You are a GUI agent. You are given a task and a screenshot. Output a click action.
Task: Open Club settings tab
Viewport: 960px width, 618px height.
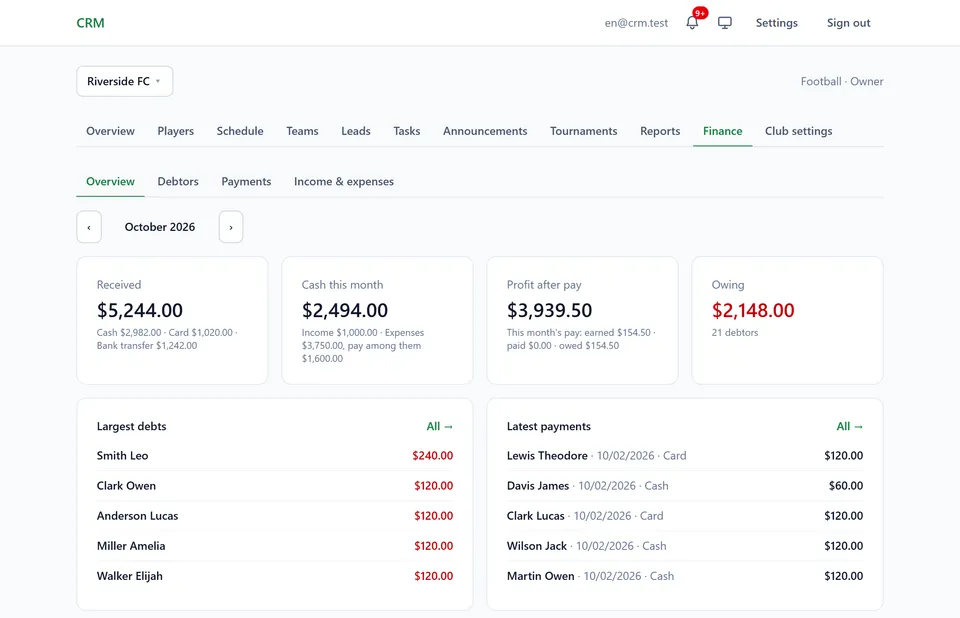point(798,131)
